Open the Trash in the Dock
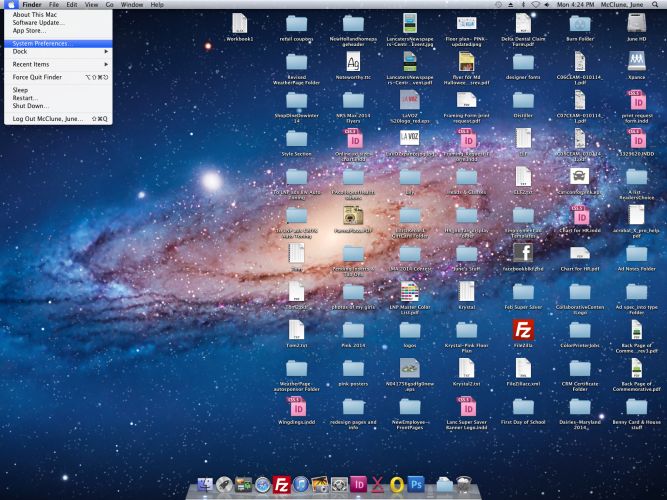Screen dimensions: 667x500 (x=463, y=485)
